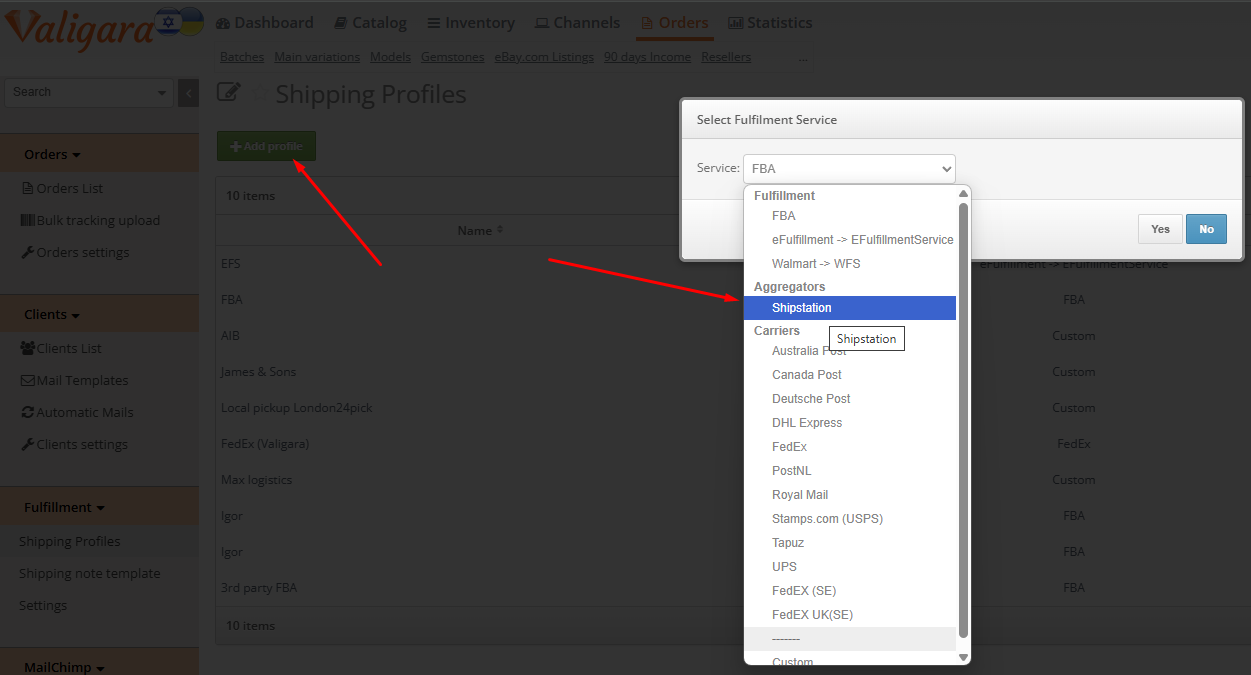Collapse the Fulfillment sidebar section
1251x675 pixels.
point(64,507)
